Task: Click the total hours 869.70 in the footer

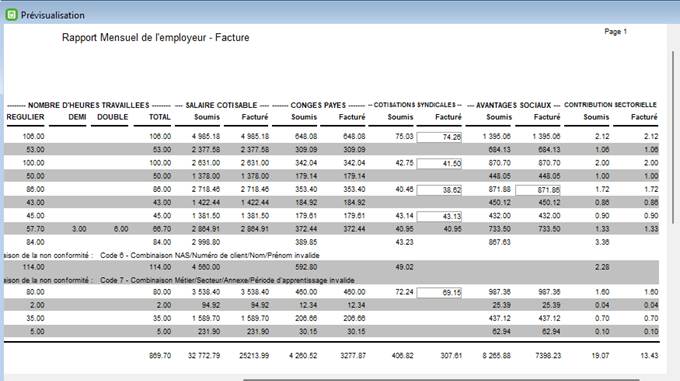Action: pos(160,355)
